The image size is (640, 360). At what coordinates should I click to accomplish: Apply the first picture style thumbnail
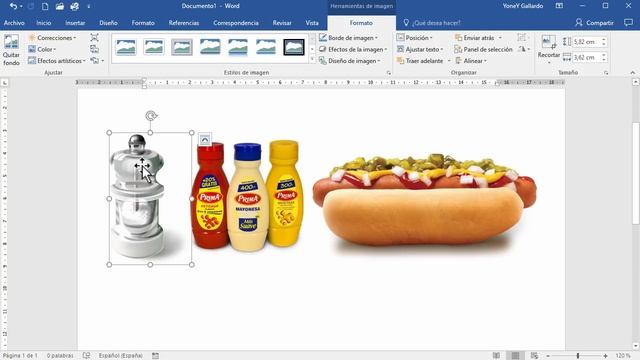point(126,47)
